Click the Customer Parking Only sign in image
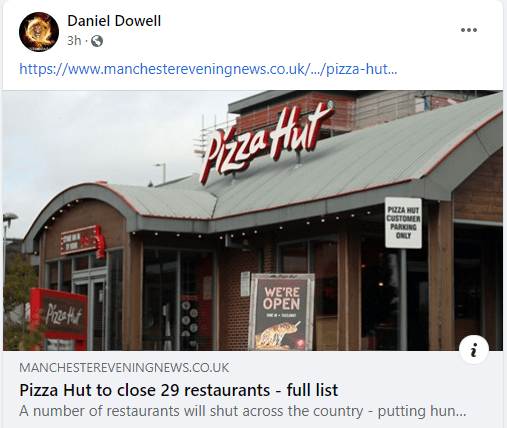The height and width of the screenshot is (428, 507). pyautogui.click(x=403, y=222)
